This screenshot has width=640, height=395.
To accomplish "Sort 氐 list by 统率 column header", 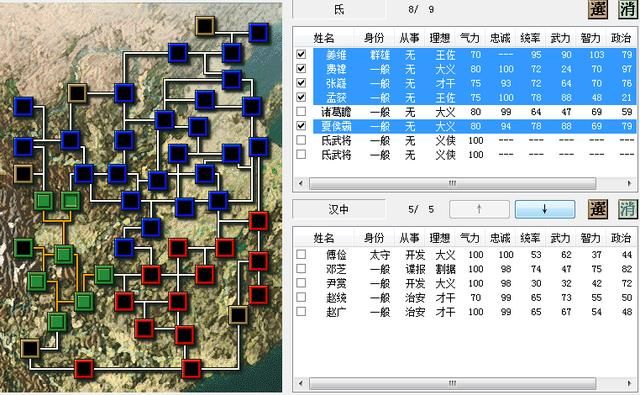I will (530, 38).
